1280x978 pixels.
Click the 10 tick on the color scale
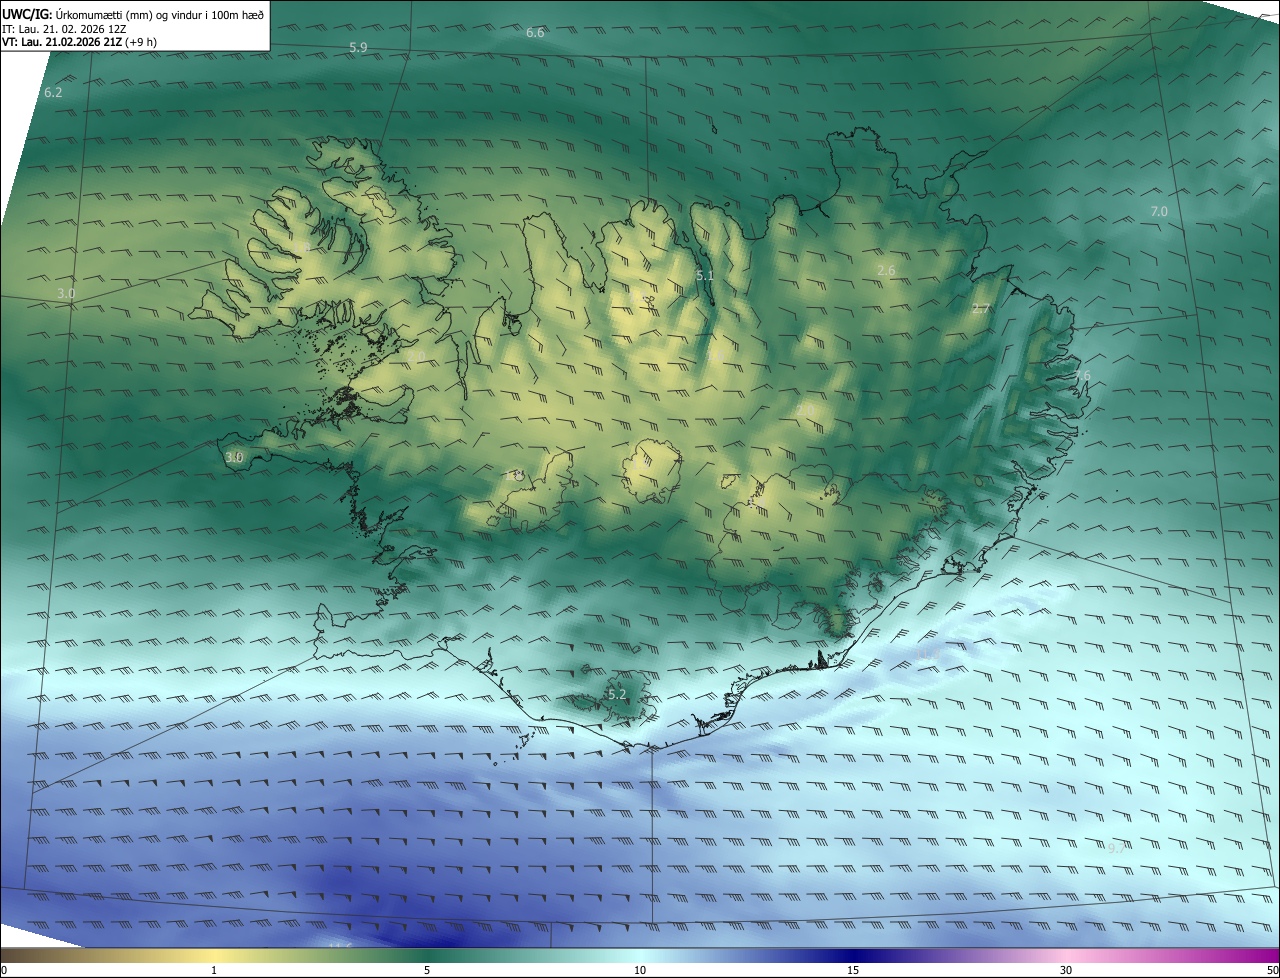(x=640, y=970)
